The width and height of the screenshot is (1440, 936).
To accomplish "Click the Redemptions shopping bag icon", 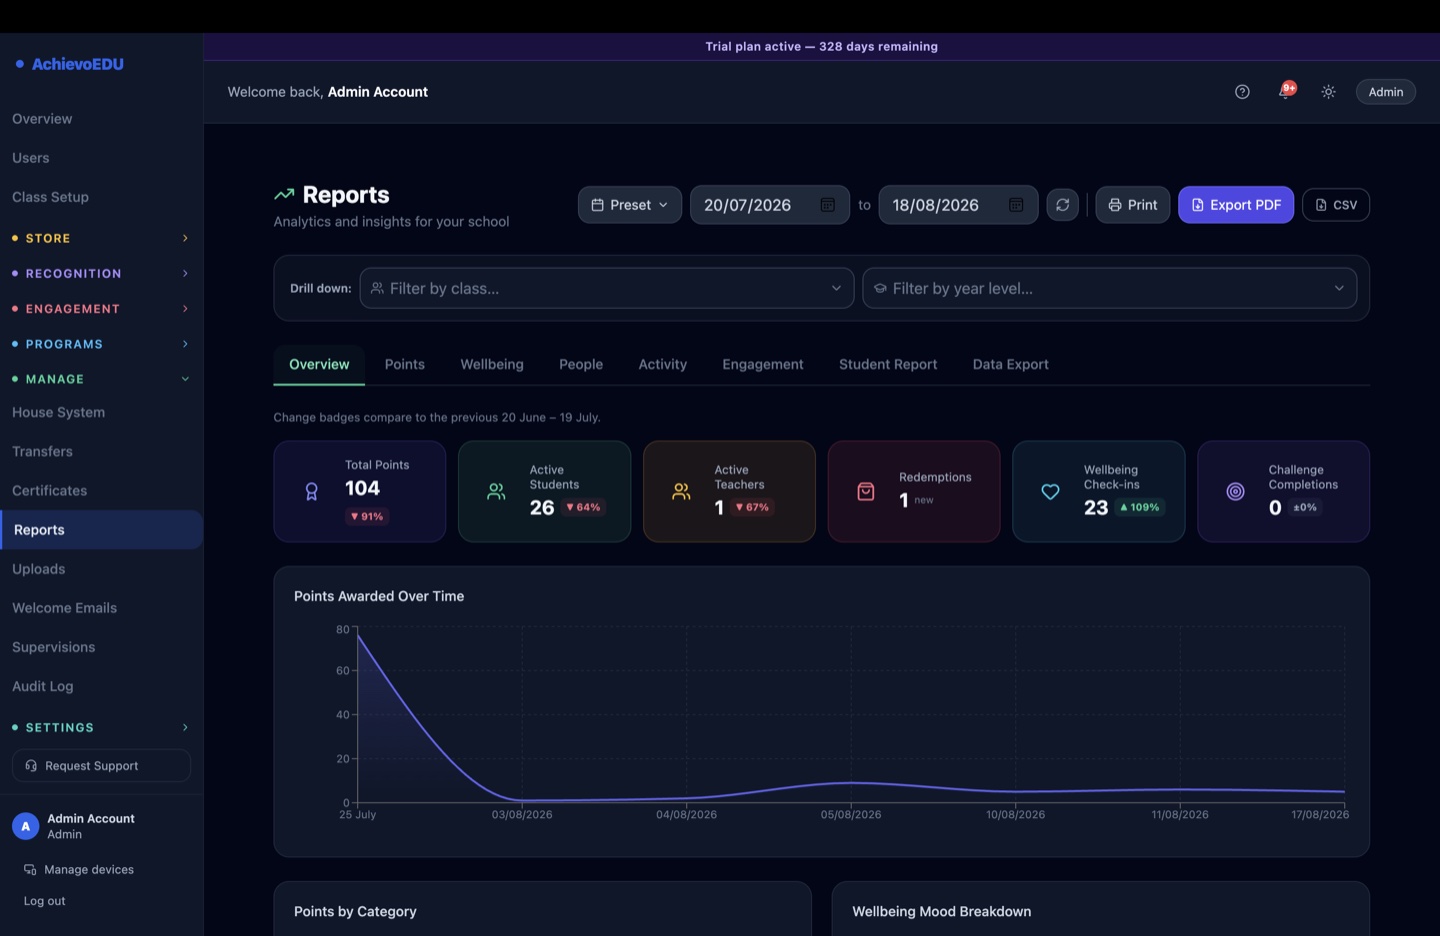I will coord(866,492).
